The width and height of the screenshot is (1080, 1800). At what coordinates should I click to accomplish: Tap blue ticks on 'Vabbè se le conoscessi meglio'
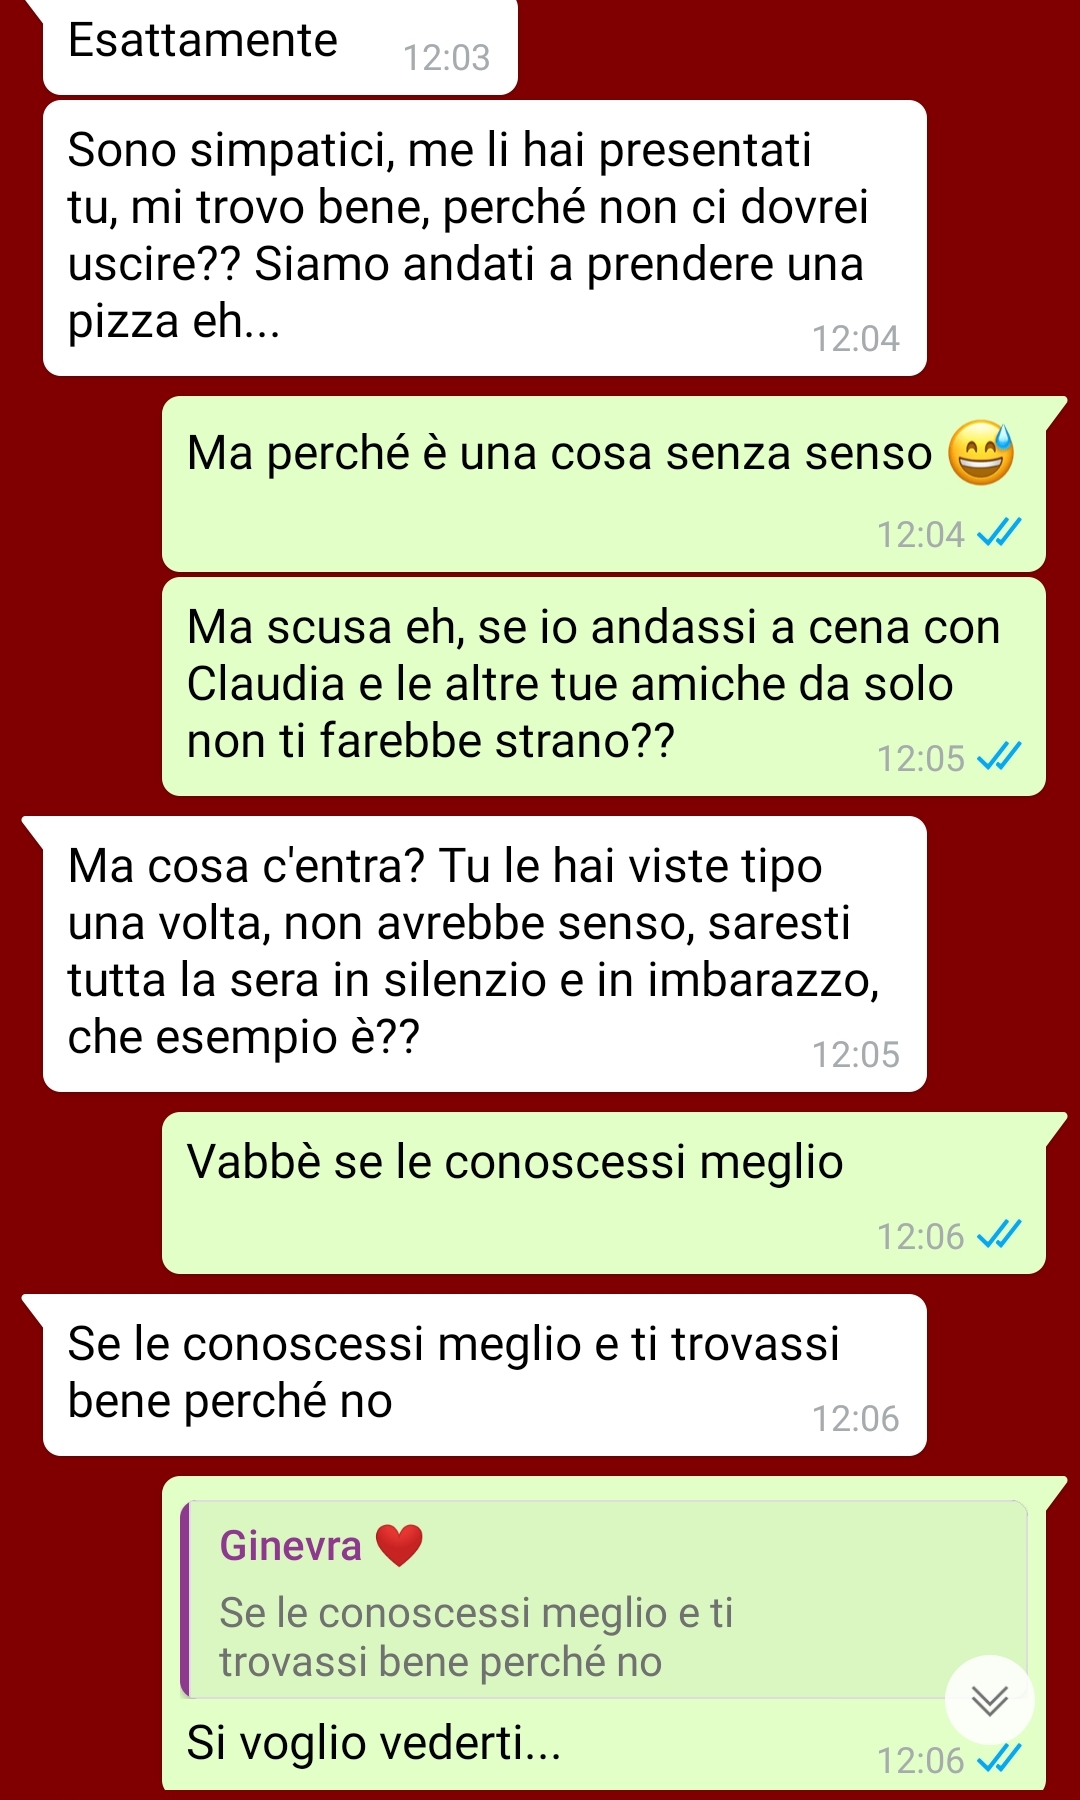pyautogui.click(x=999, y=1235)
